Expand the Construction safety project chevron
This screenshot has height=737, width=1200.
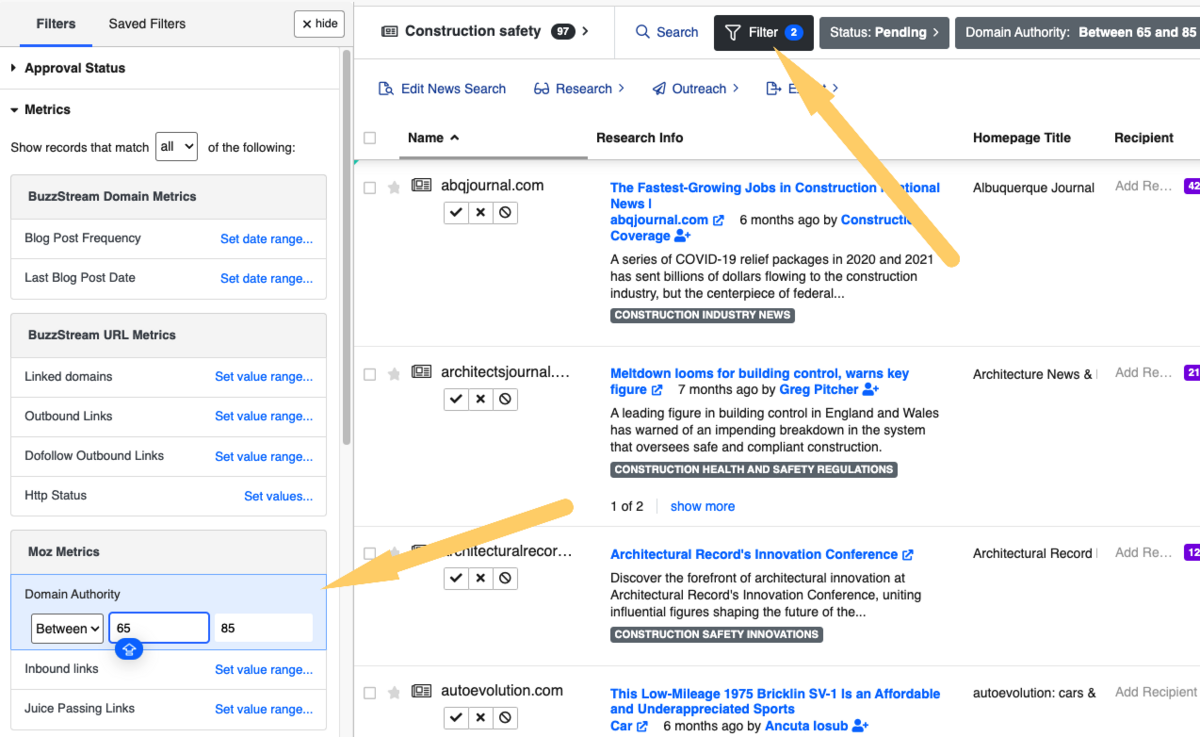coord(585,31)
